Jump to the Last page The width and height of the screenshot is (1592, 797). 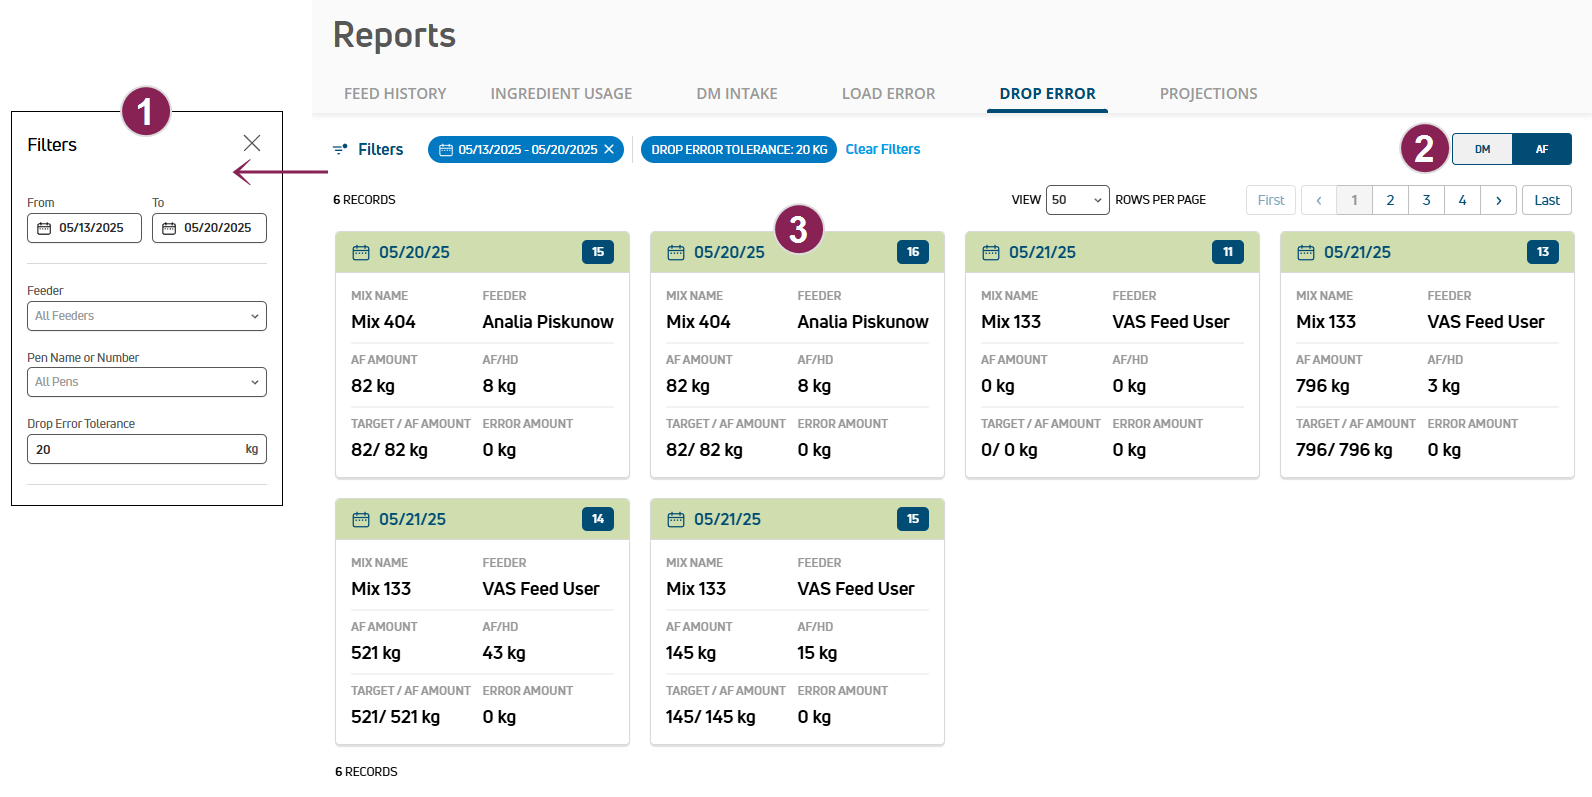[1546, 200]
